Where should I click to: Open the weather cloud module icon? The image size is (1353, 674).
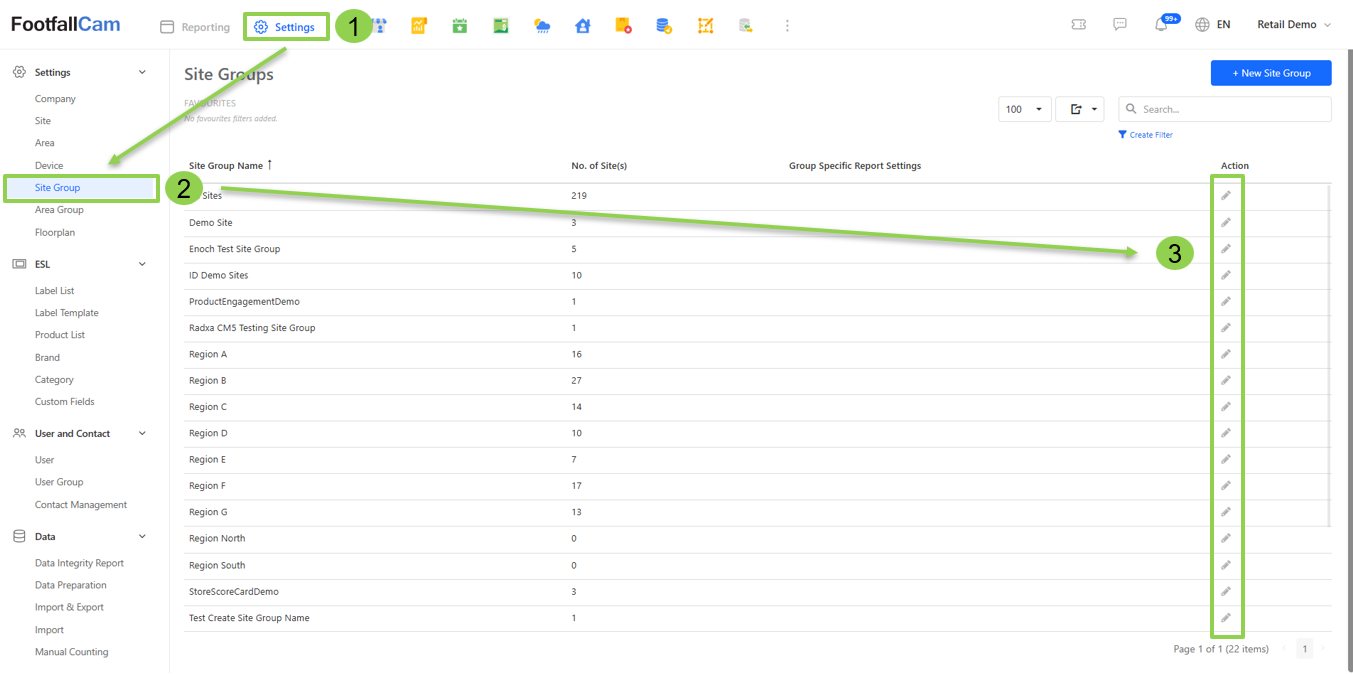[542, 27]
